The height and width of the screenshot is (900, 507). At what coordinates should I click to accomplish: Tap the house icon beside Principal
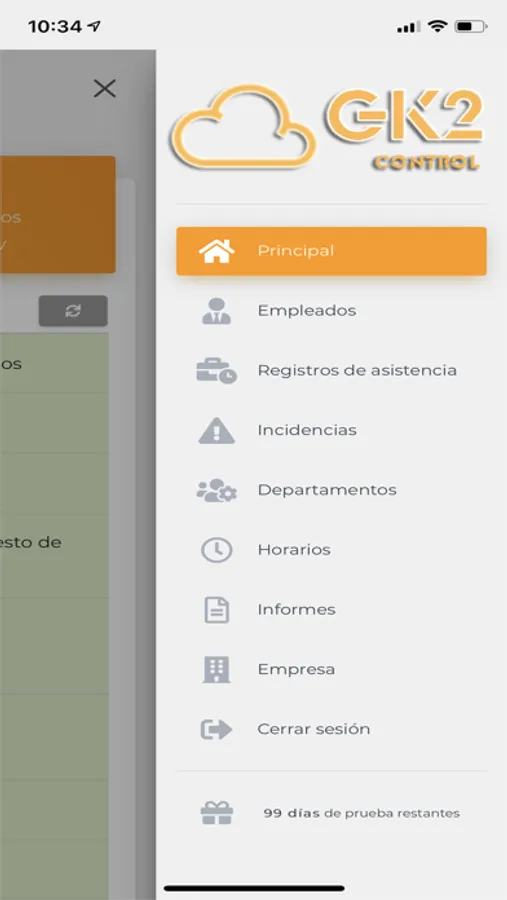coord(216,251)
